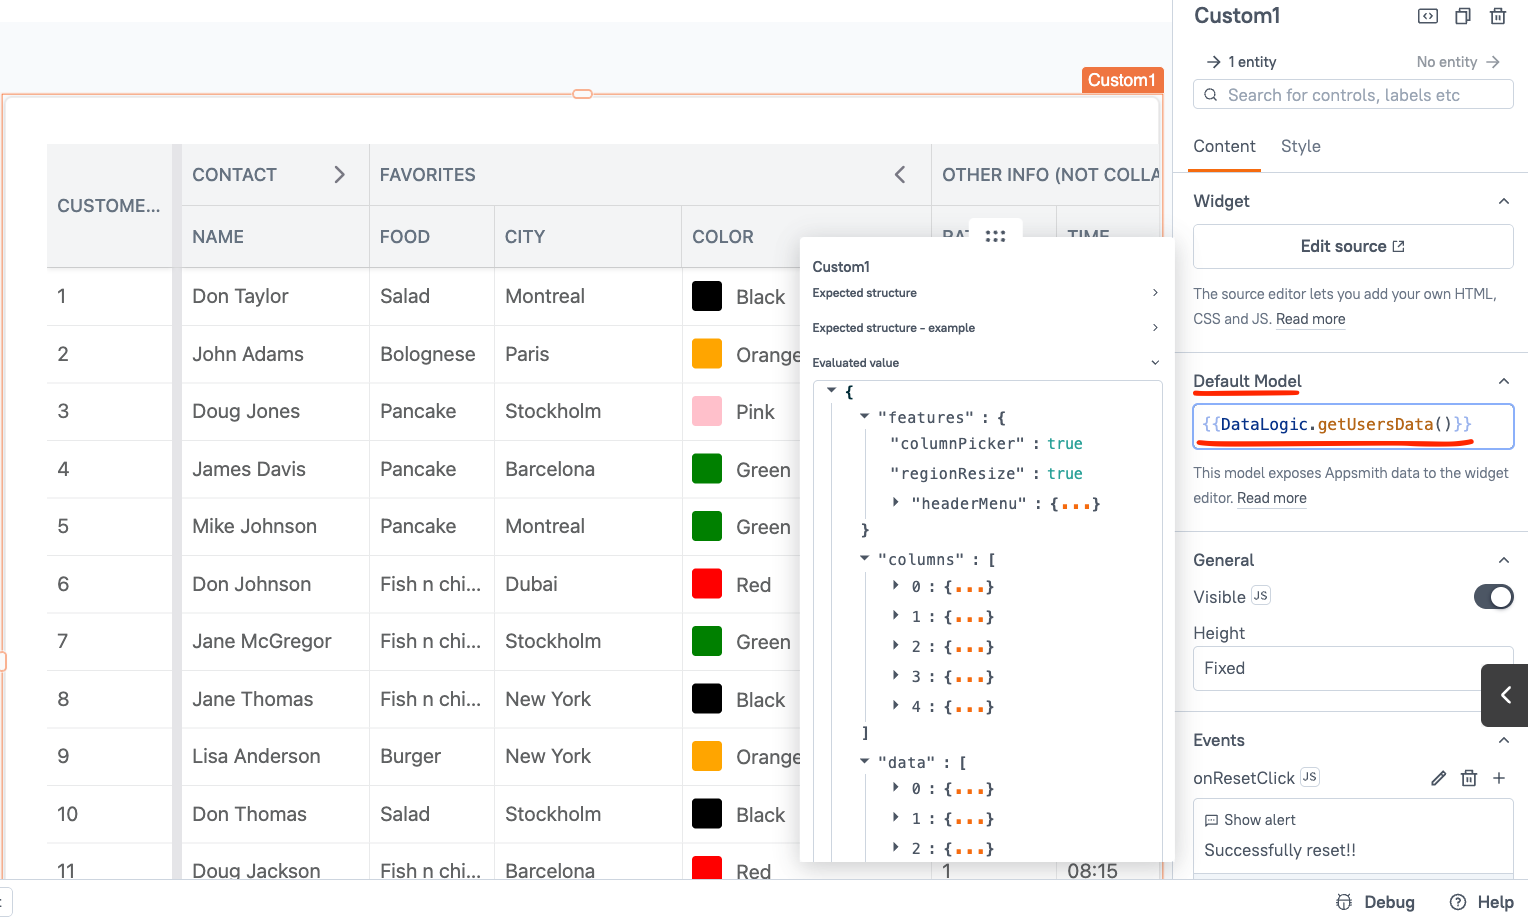Toggle the Visible switch in General section
The height and width of the screenshot is (918, 1528).
[x=1493, y=596]
